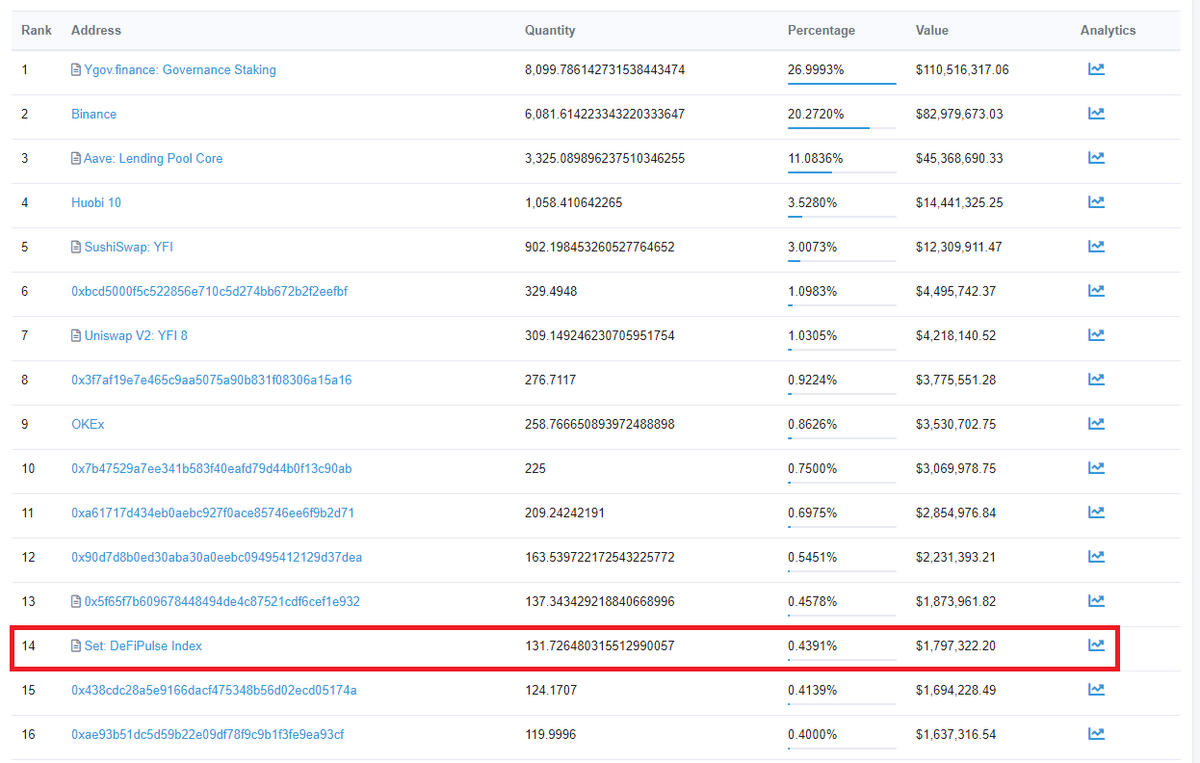This screenshot has height=763, width=1200.
Task: Open address 0x7b47529a7ee341b583f40eafd79d44b0f13c90ab
Action: click(x=211, y=468)
